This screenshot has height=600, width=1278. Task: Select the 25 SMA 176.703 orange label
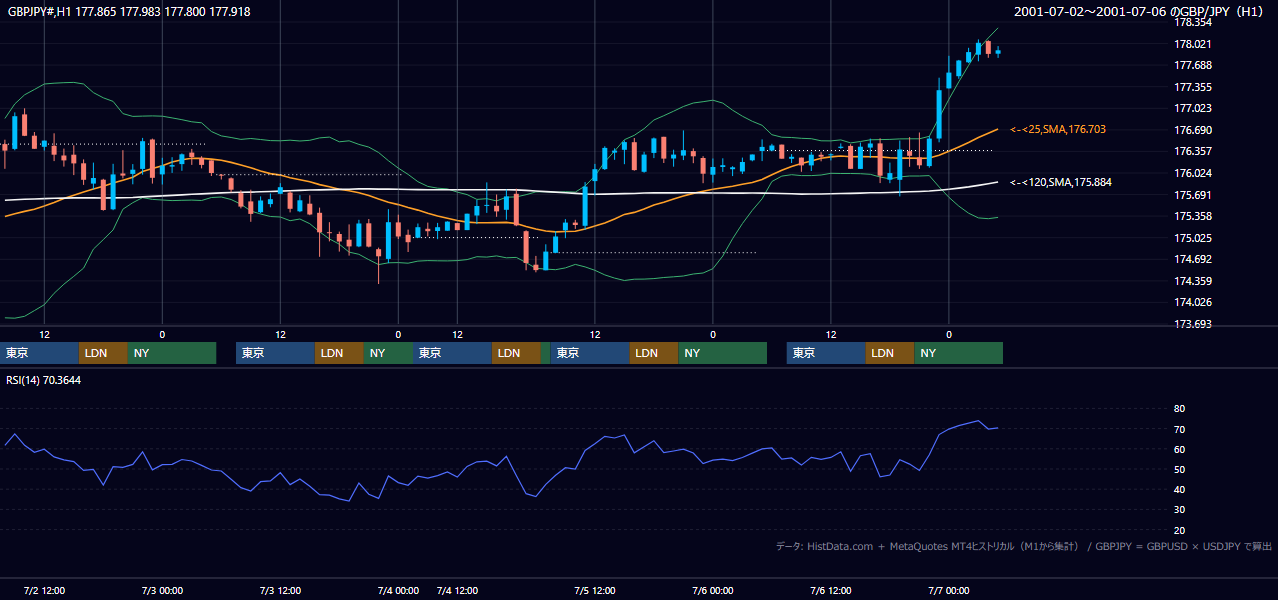(x=1058, y=130)
